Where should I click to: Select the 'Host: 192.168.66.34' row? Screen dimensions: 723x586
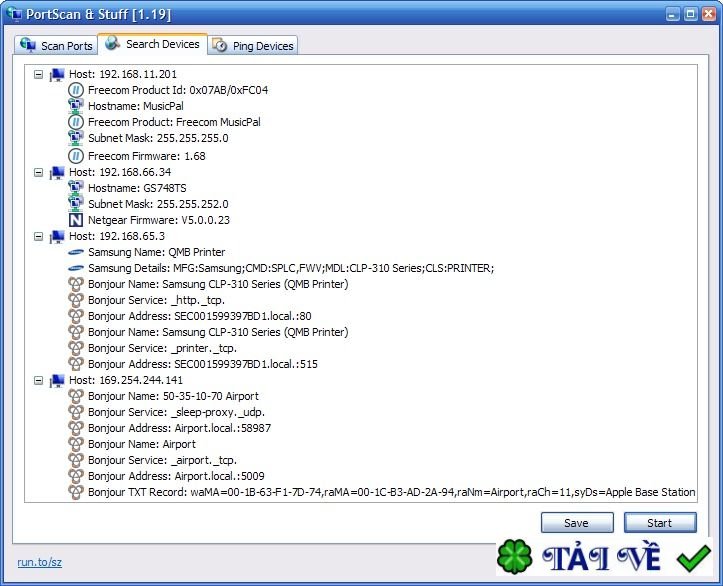120,172
